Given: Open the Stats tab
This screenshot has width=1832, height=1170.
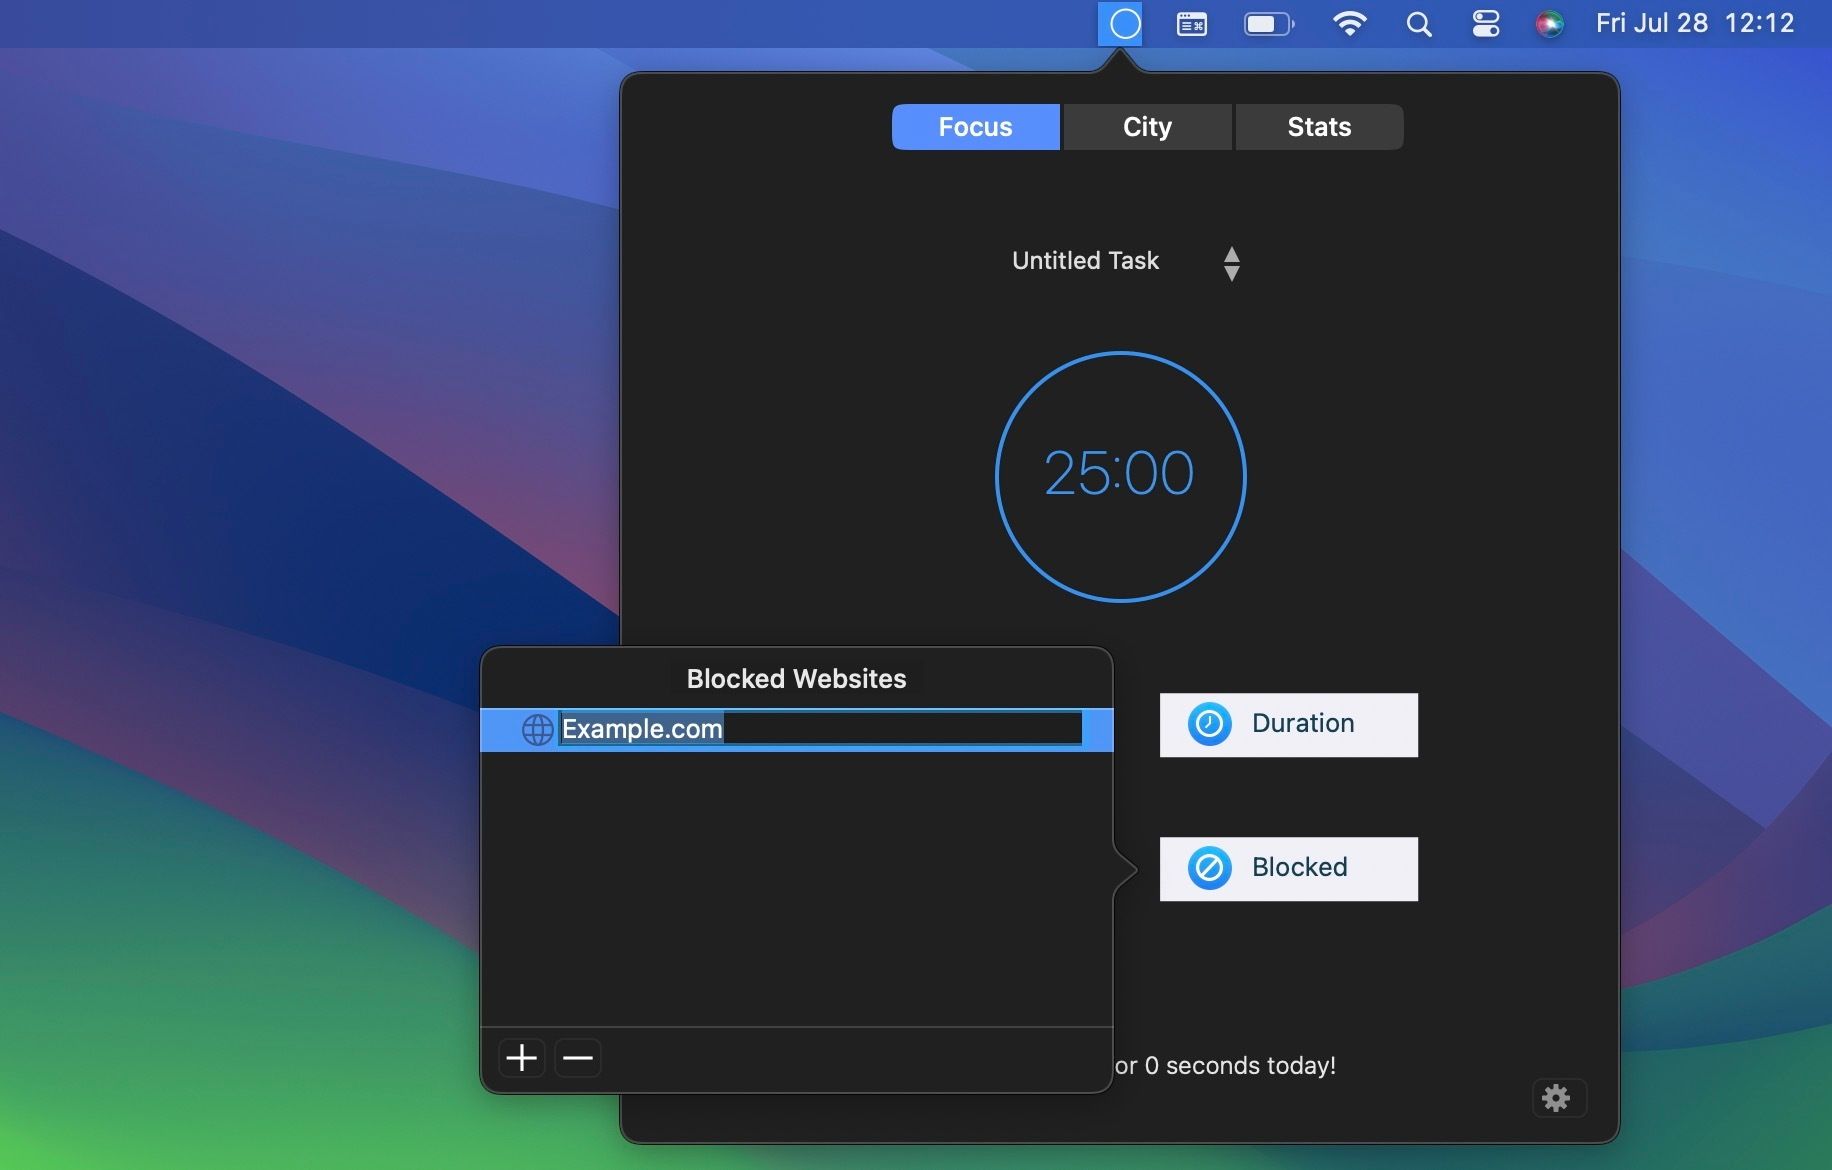Looking at the screenshot, I should [1319, 126].
